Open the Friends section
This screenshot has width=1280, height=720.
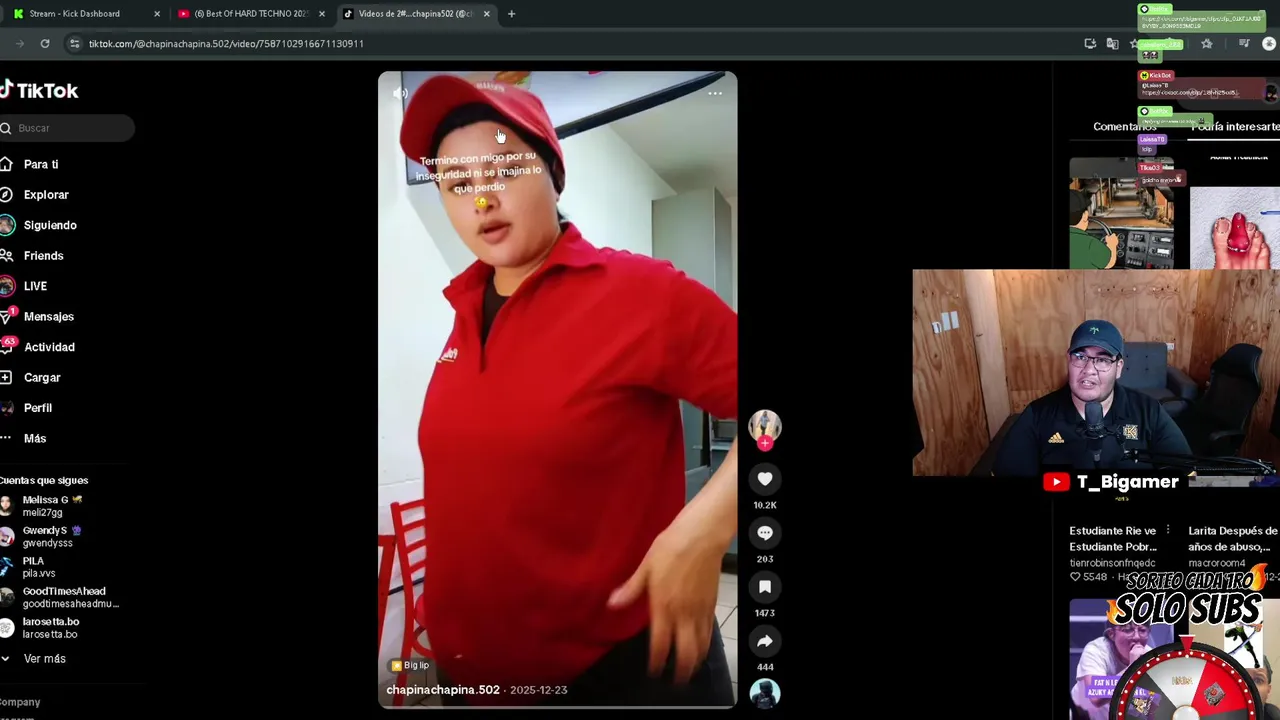[x=43, y=256]
